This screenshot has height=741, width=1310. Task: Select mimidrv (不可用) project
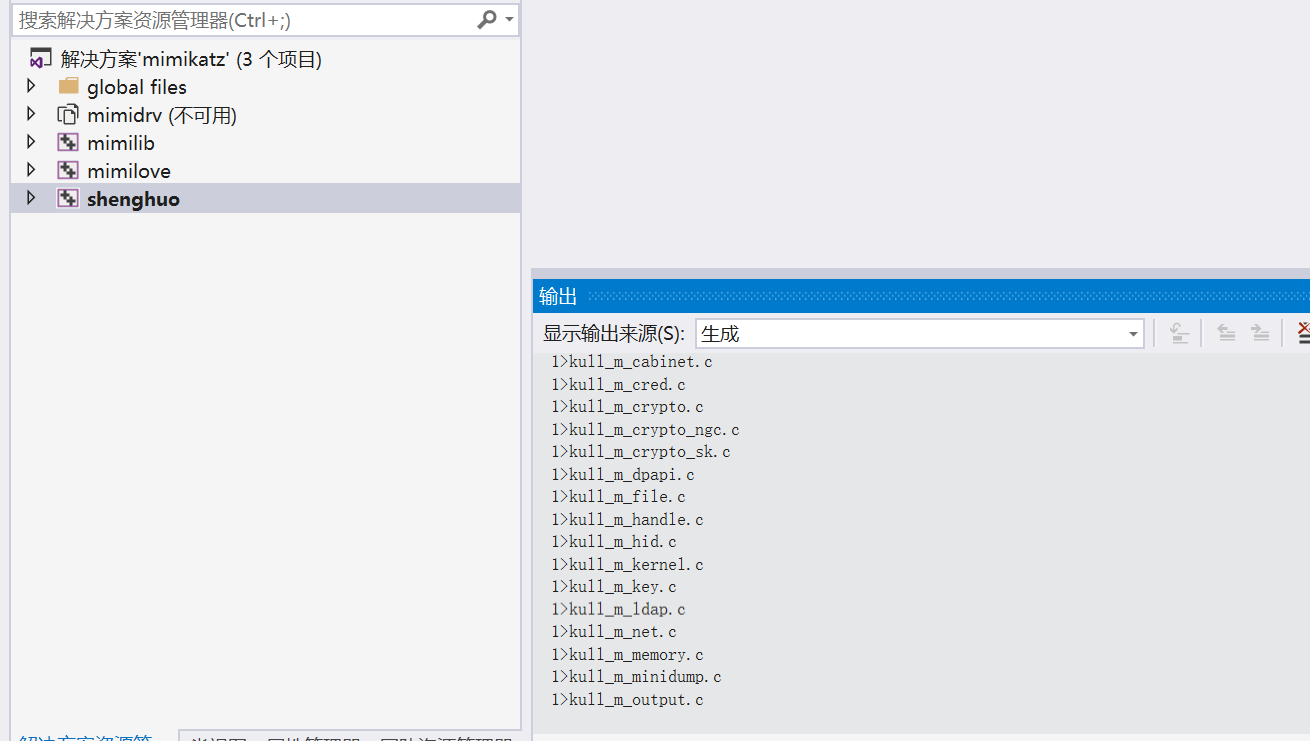click(x=161, y=115)
